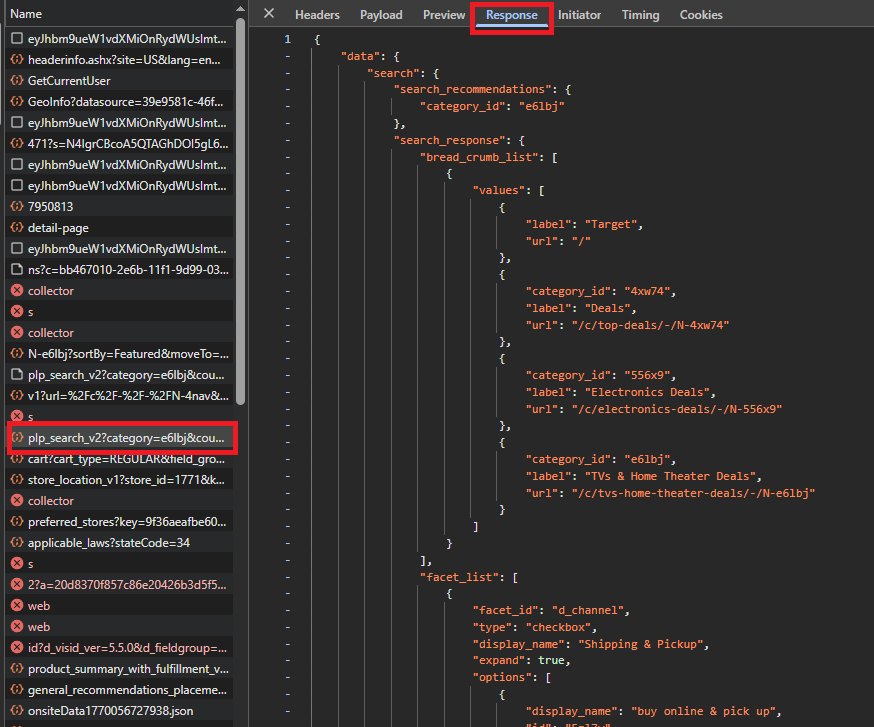This screenshot has height=727, width=874.
Task: Click the "Shipping & Pickup" display_name value
Action: click(x=640, y=644)
